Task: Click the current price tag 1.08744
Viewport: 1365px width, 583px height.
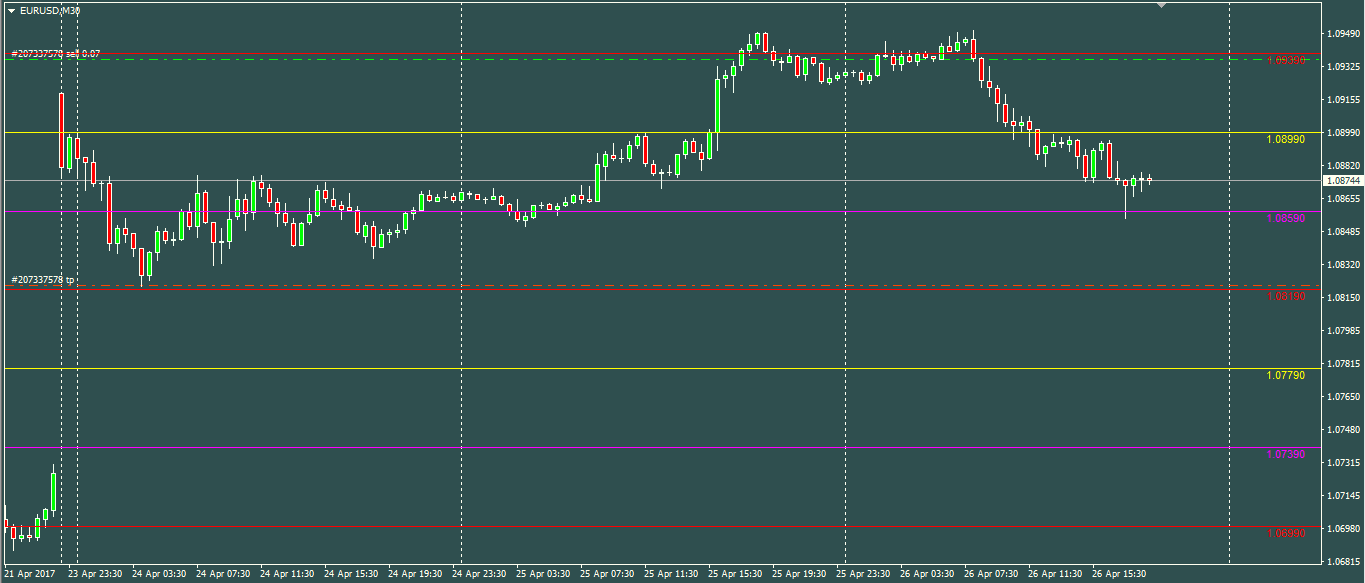Action: click(1342, 181)
